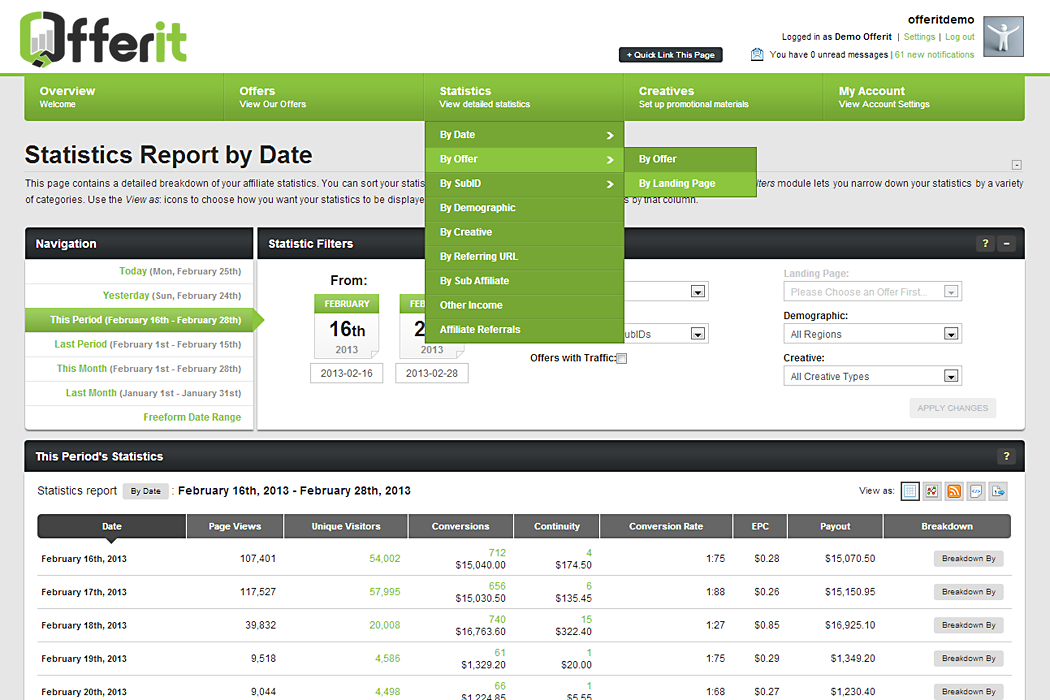Select the XML code view icon
Screen dimensions: 1050x700
(x=976, y=491)
